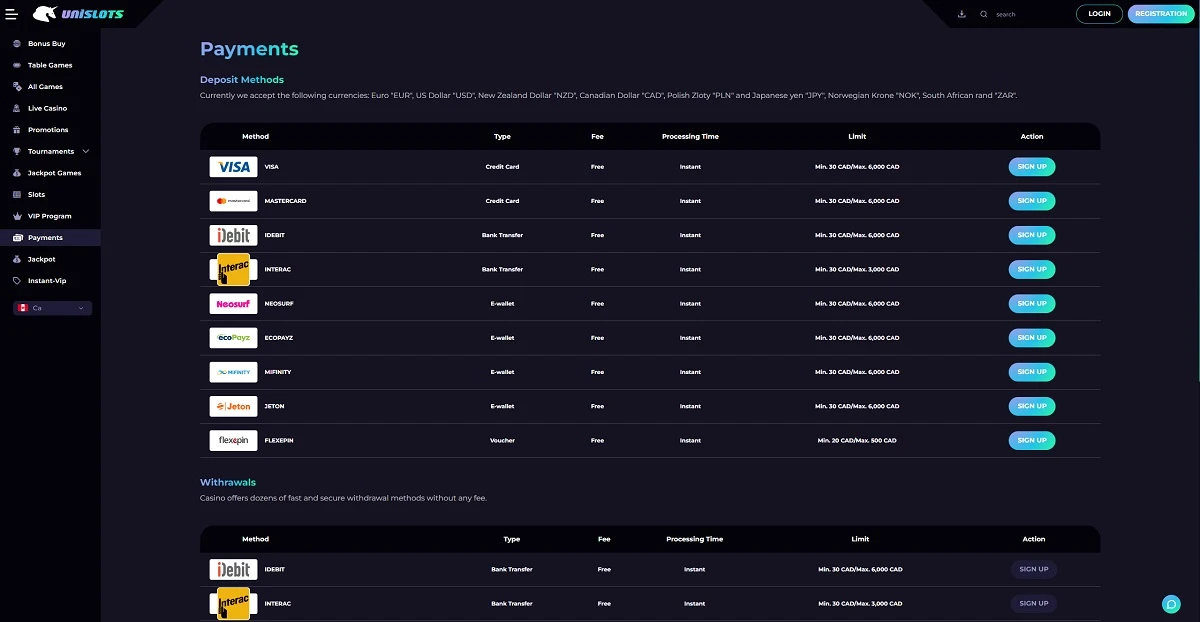The height and width of the screenshot is (622, 1200).
Task: Click the Tournaments trophy icon
Action: 17,152
